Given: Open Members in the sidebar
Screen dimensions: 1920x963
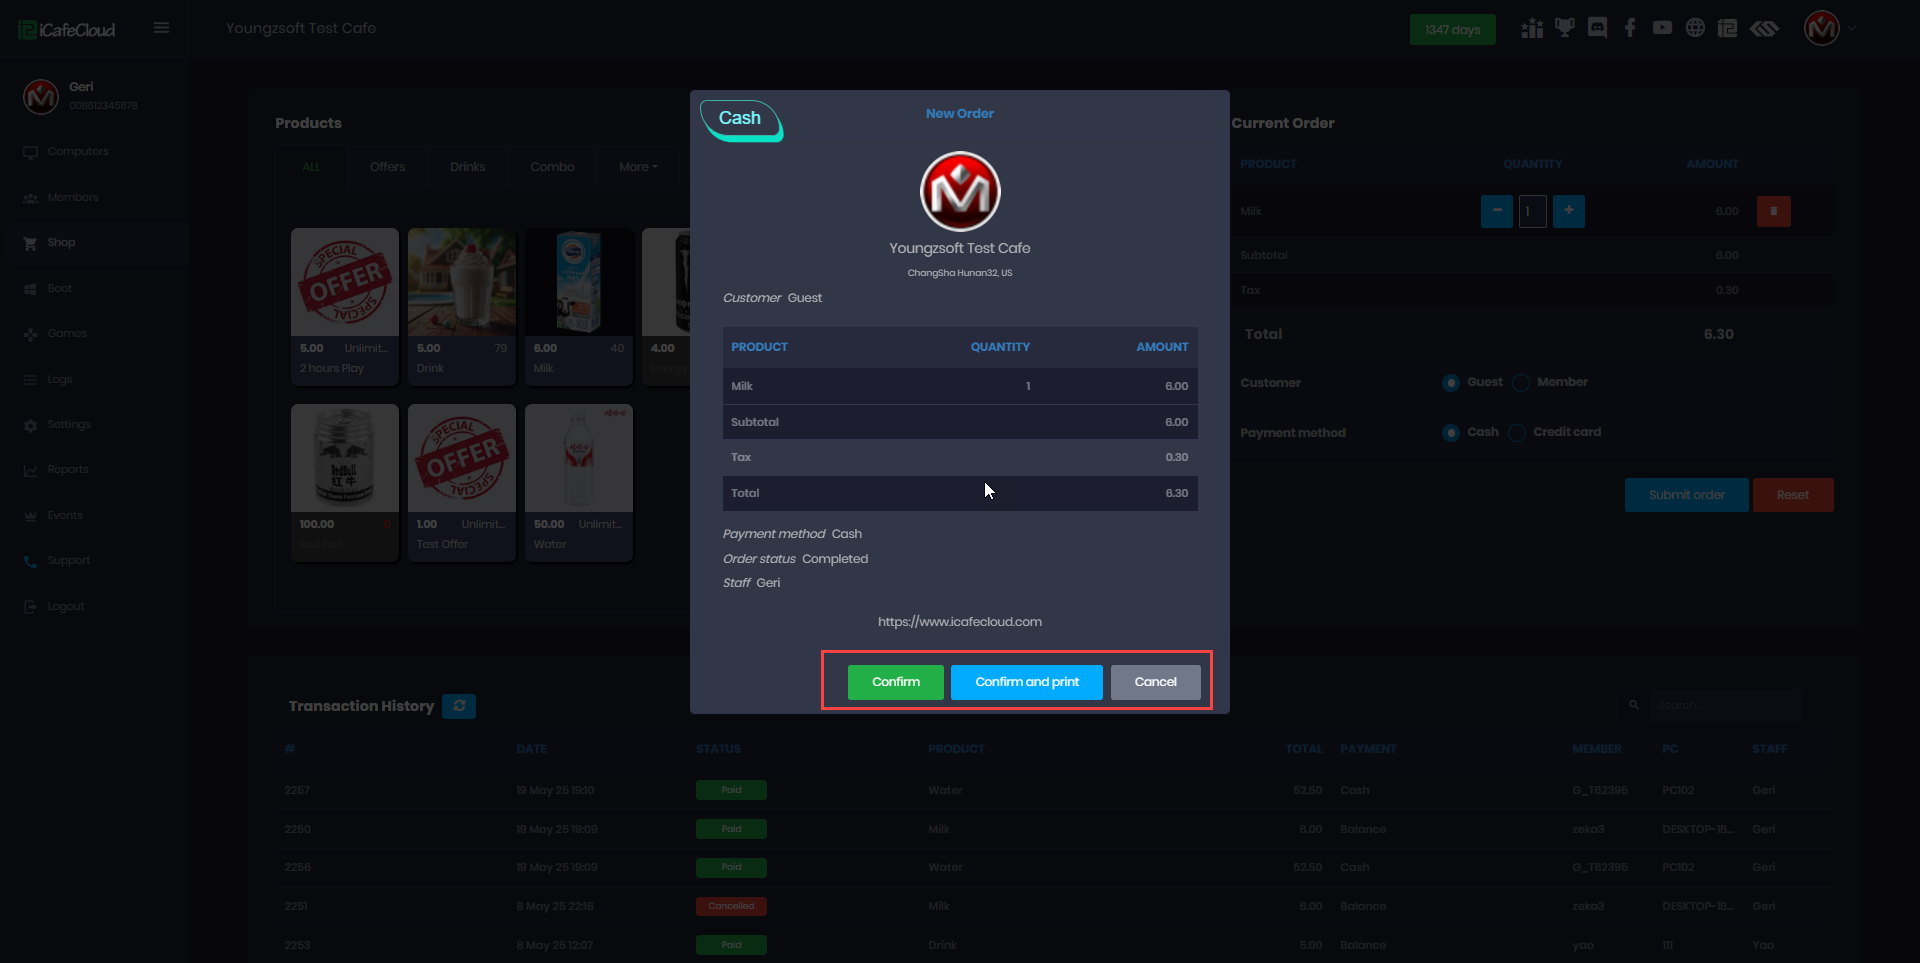Looking at the screenshot, I should [73, 198].
